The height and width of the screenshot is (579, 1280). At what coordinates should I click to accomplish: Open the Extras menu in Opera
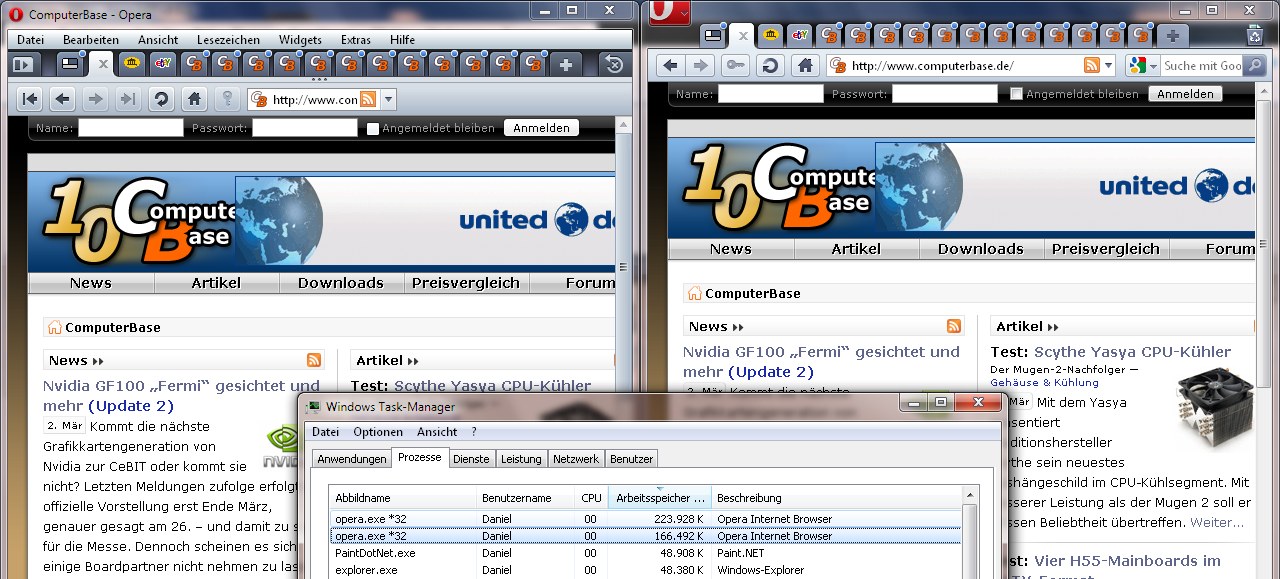click(x=356, y=40)
